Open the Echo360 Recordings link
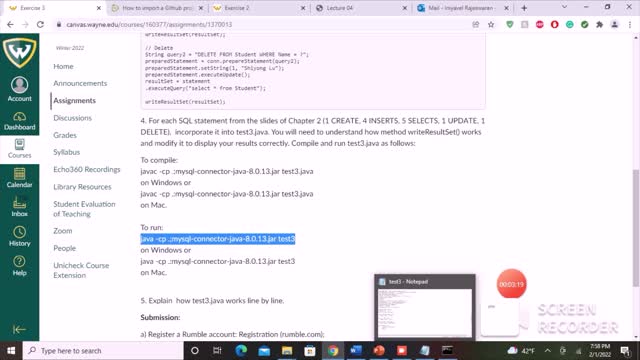 click(87, 169)
